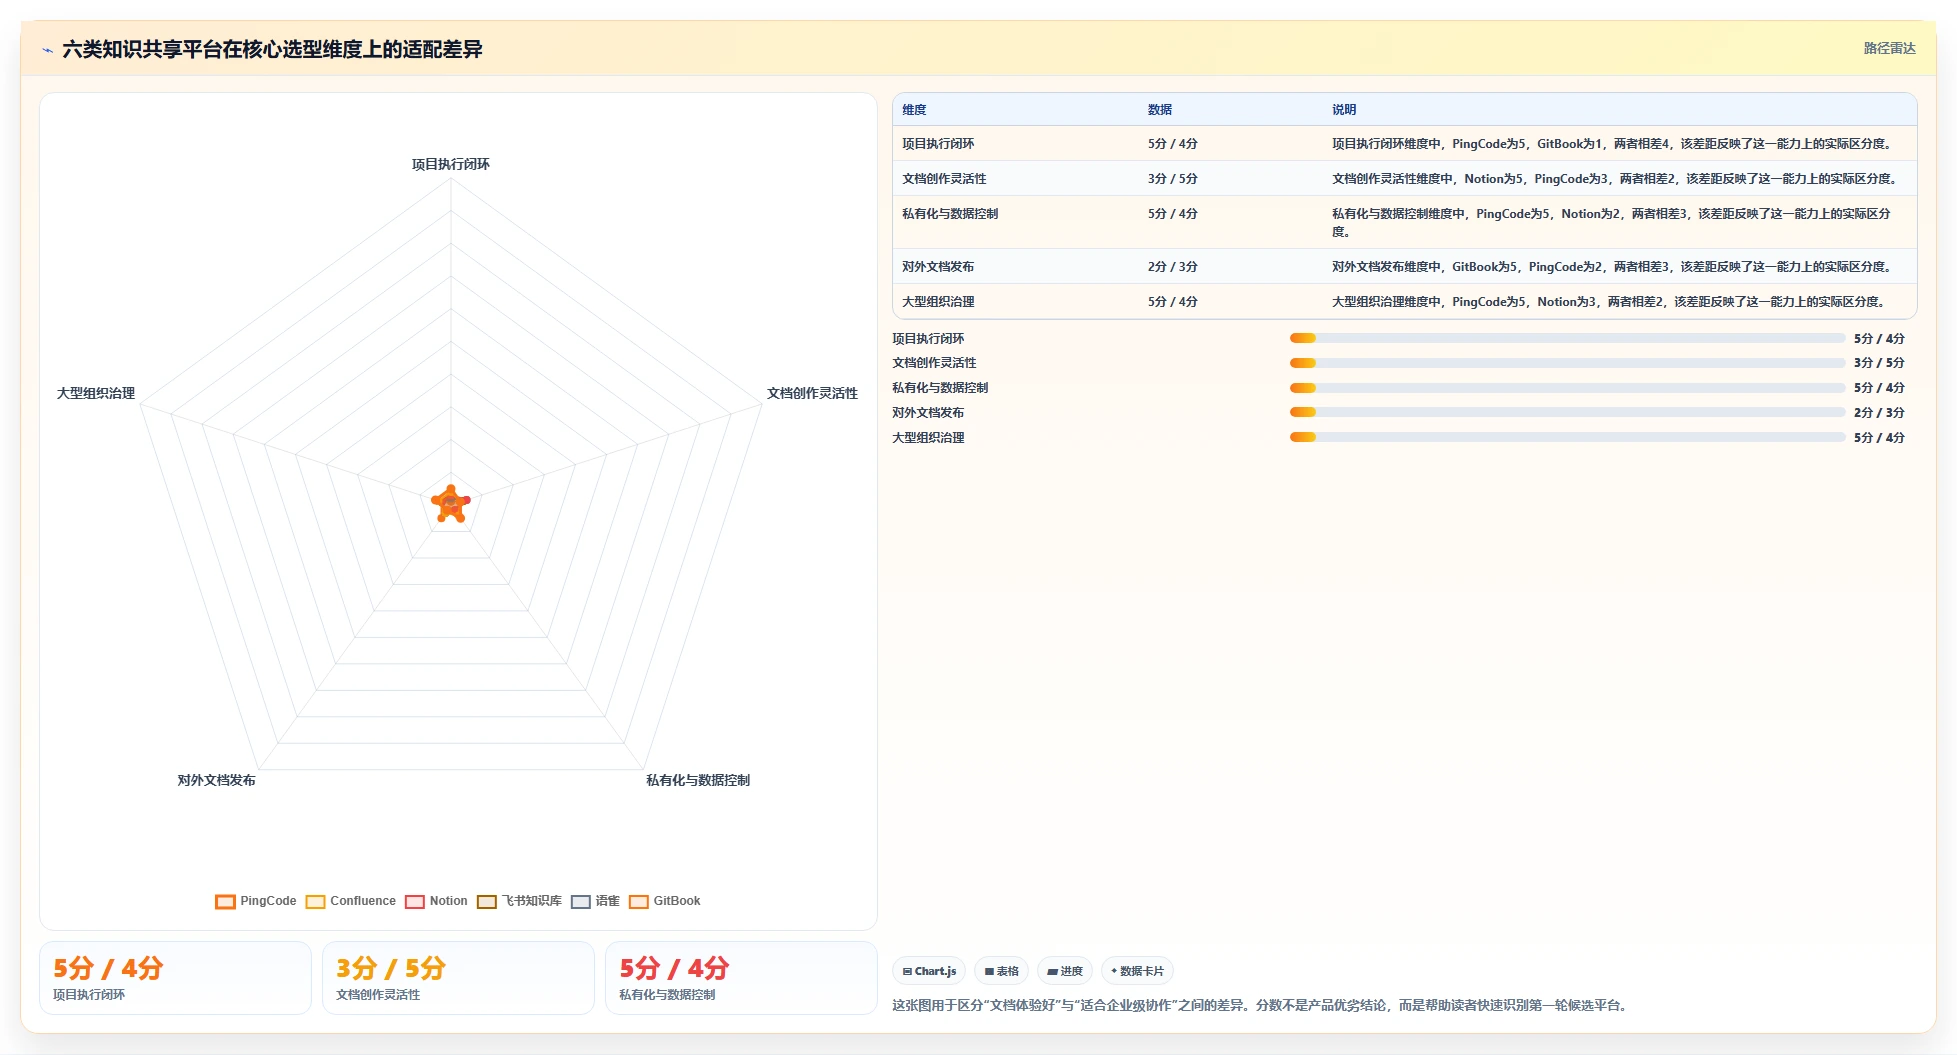This screenshot has width=1957, height=1055.
Task: Hide the Notion dataset via the legend
Action: pyautogui.click(x=437, y=901)
